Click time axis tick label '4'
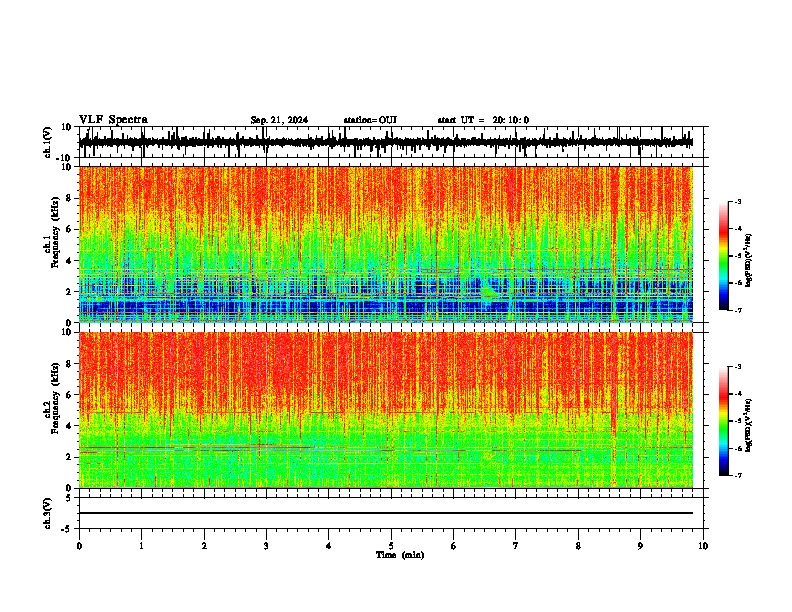The height and width of the screenshot is (612, 792). pyautogui.click(x=329, y=546)
